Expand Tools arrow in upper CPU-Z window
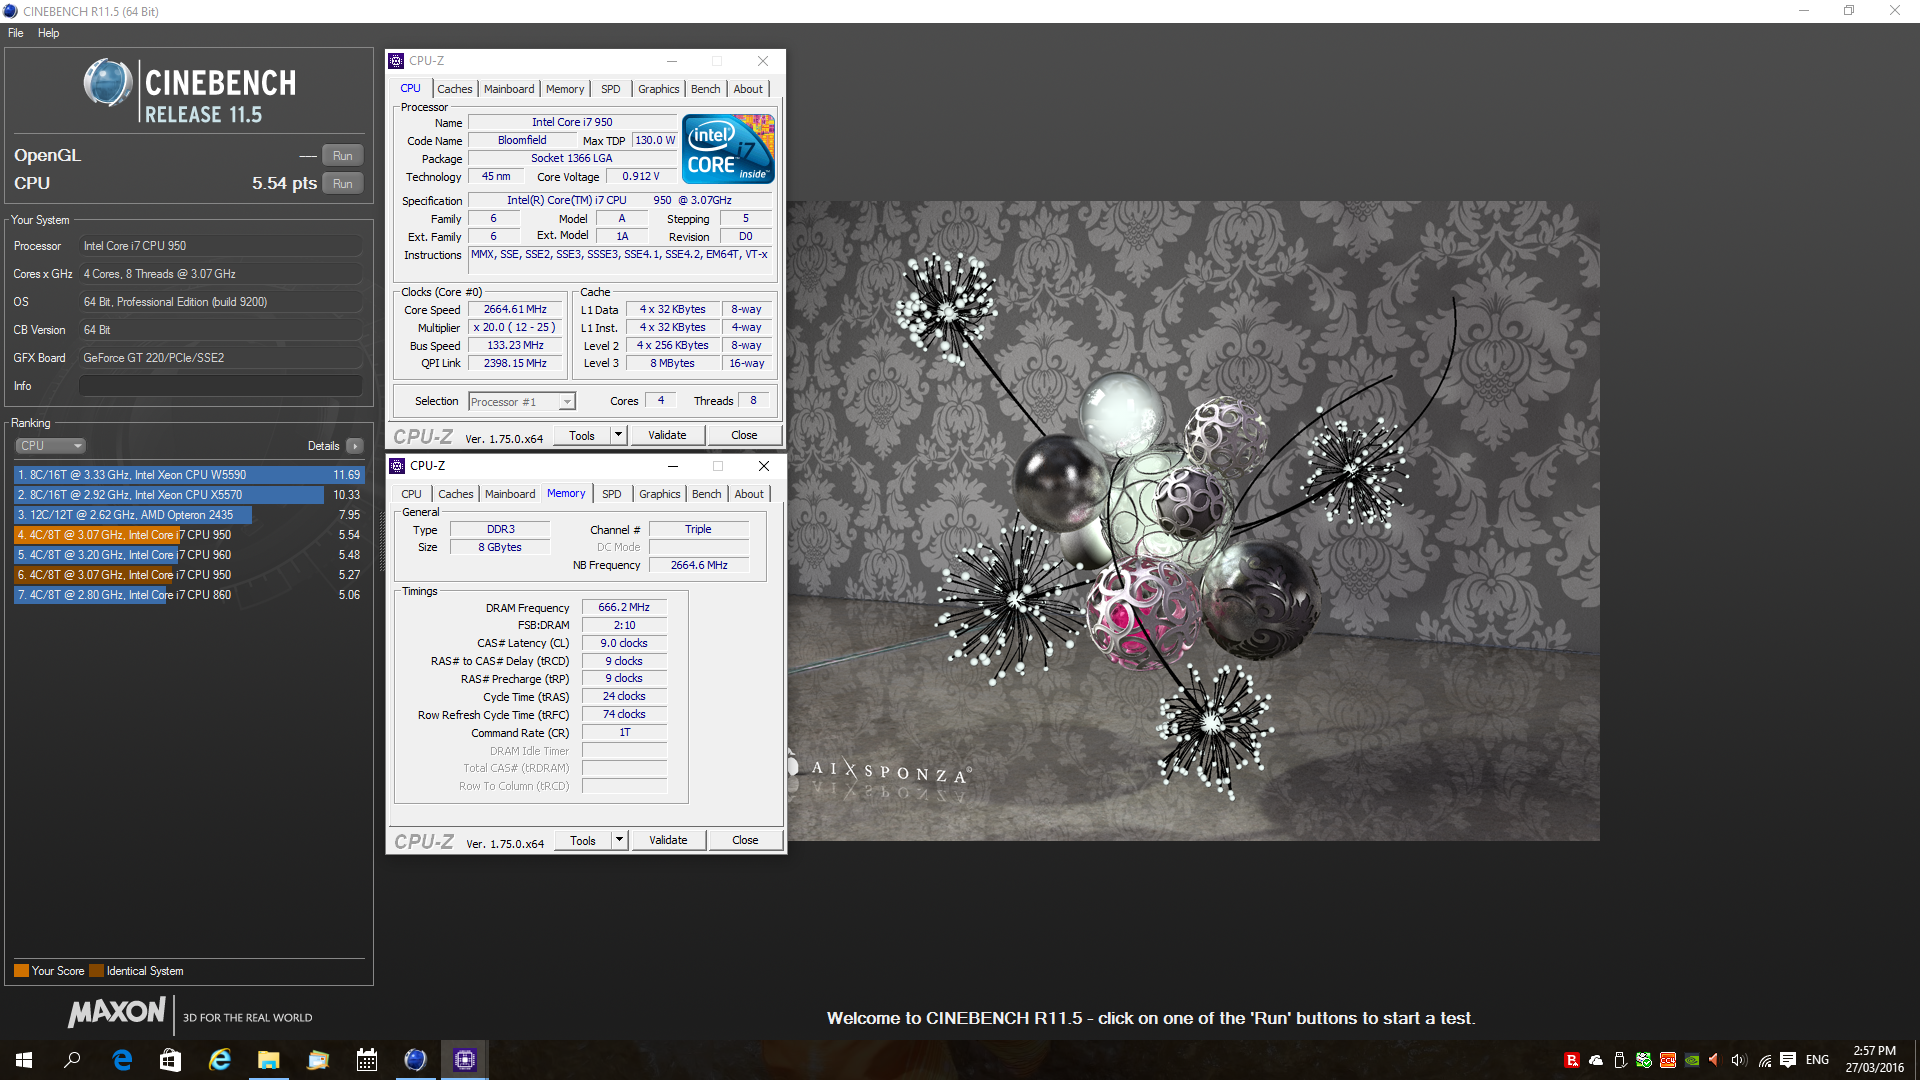1920x1080 pixels. [618, 436]
